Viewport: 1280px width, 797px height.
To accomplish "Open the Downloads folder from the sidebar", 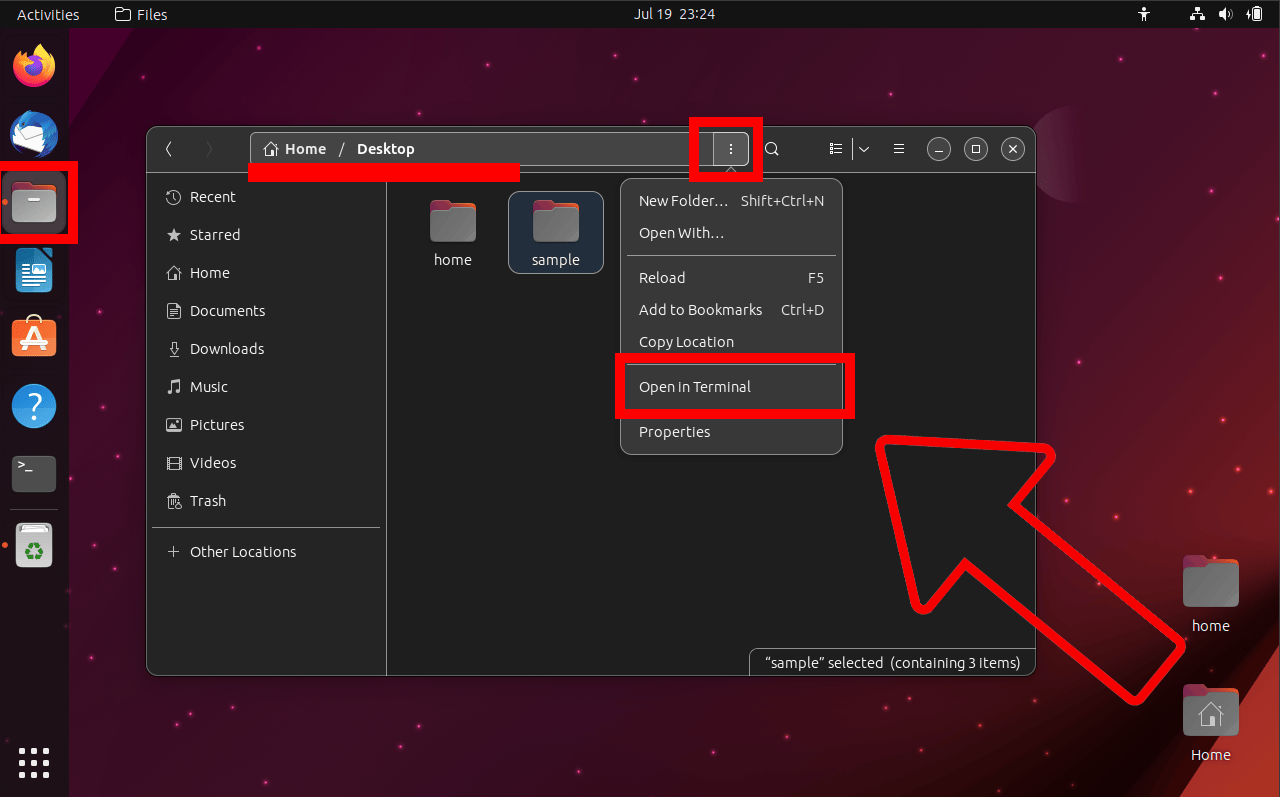I will [x=225, y=348].
